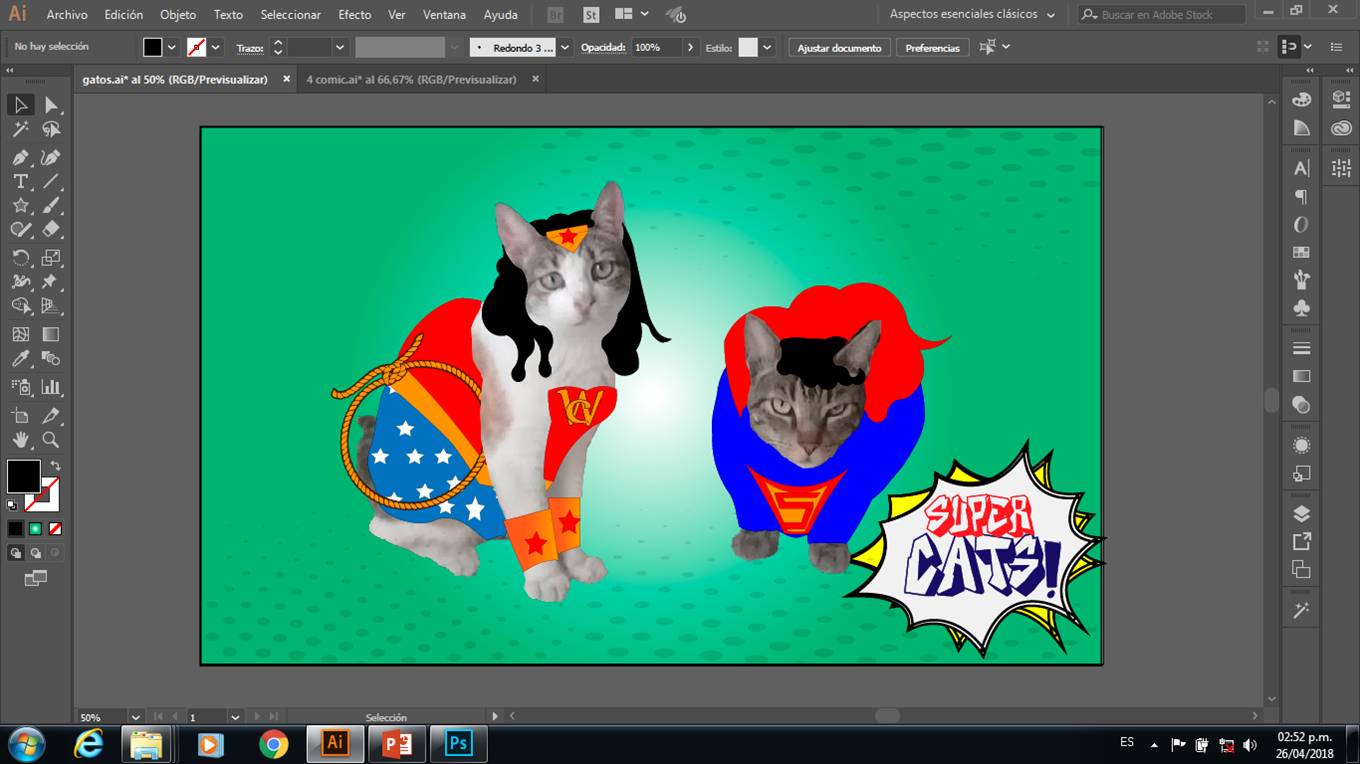Select the Symbol Sprayer tool
The height and width of the screenshot is (764, 1360).
[x=20, y=387]
